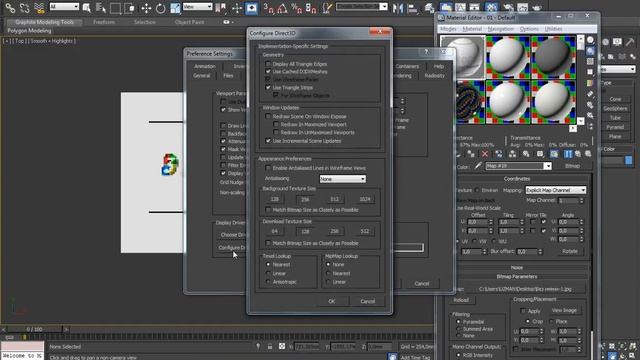The image size is (640, 360).
Task: Activate Select and Scale tool
Action: point(175,8)
